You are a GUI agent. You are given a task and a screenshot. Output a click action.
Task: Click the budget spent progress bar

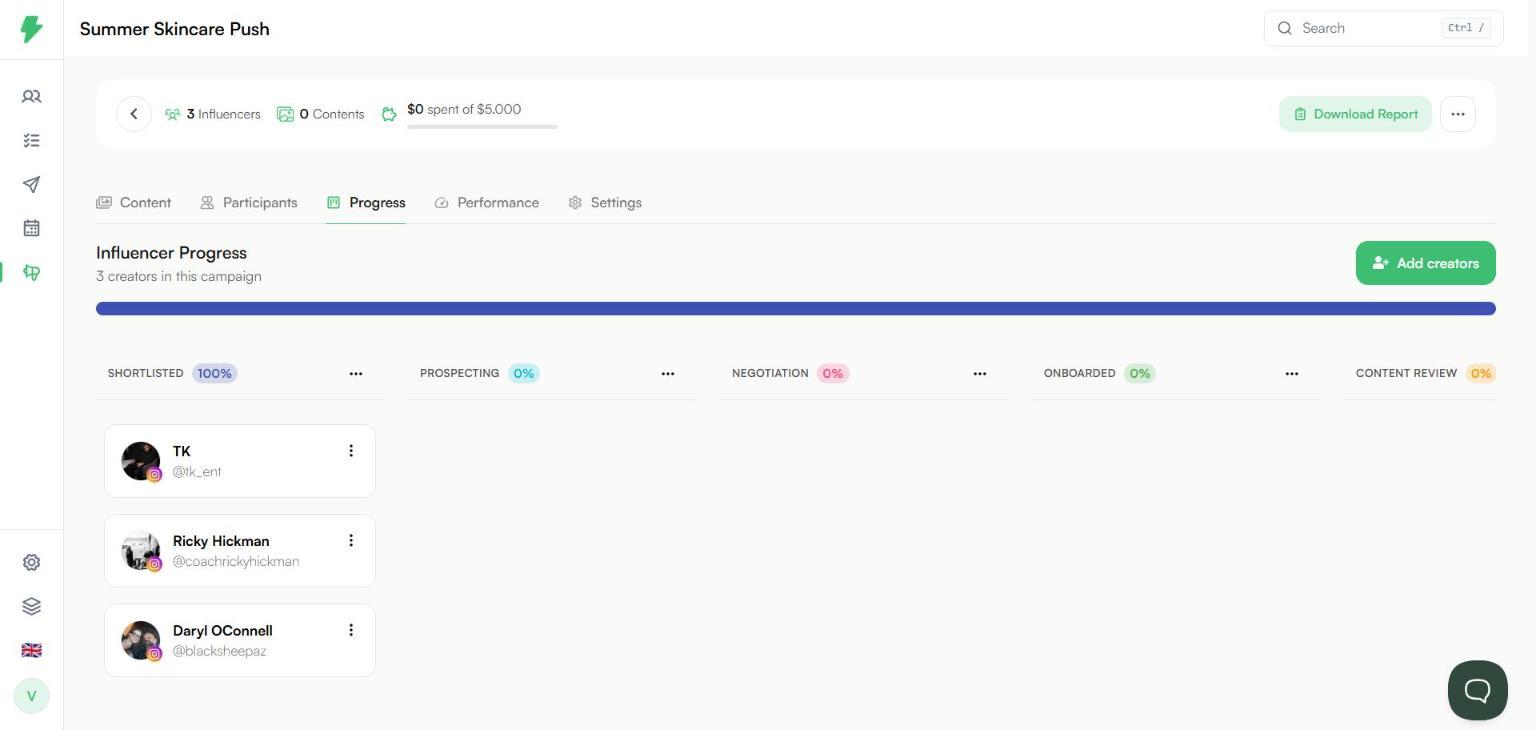(x=482, y=127)
